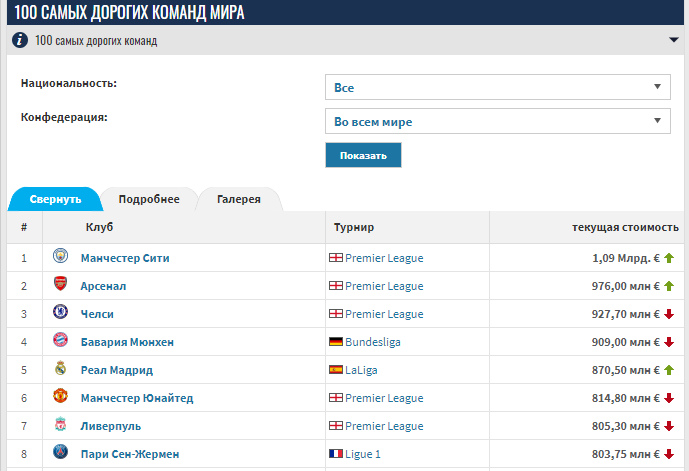Open the Ligue 1 tournament link
Screen dimensions: 689x471
pyautogui.click(x=363, y=454)
